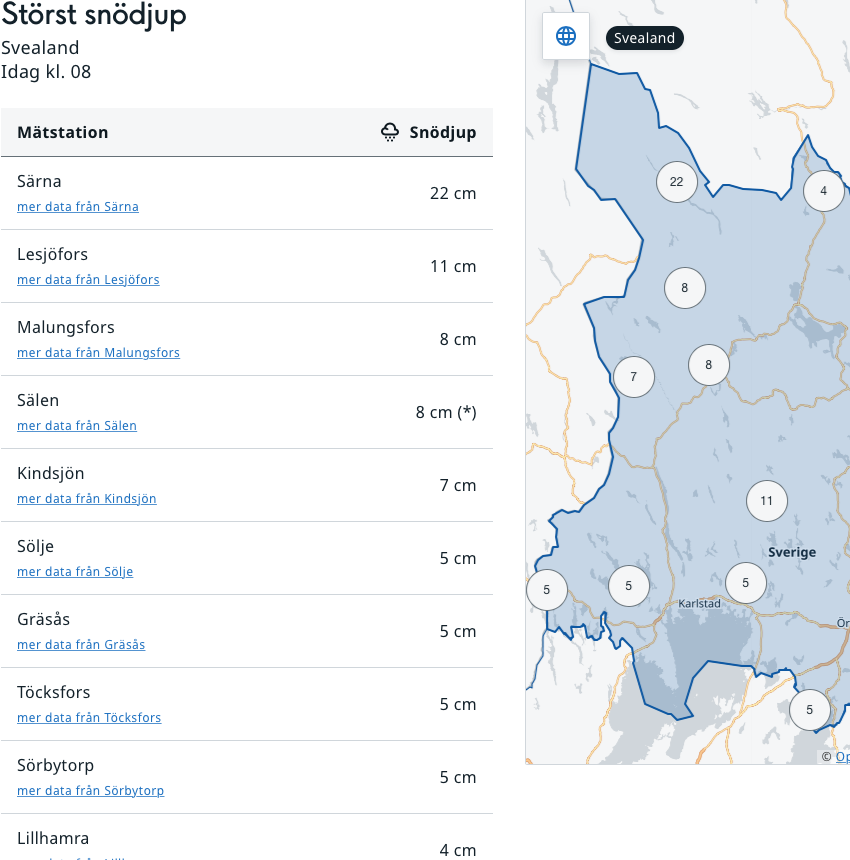Open more data from Sälen
This screenshot has height=860, width=850.
[x=77, y=426]
